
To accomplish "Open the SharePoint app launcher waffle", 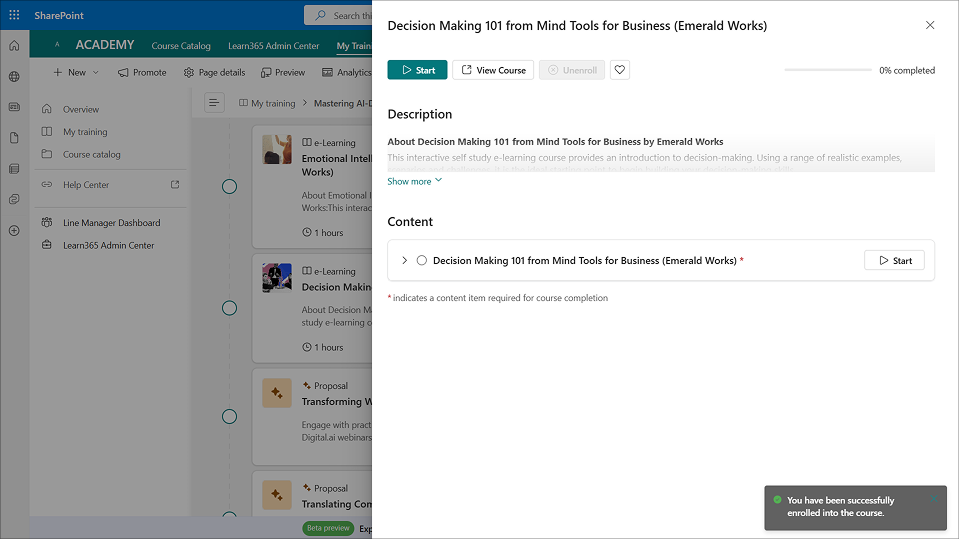I will (x=14, y=15).
